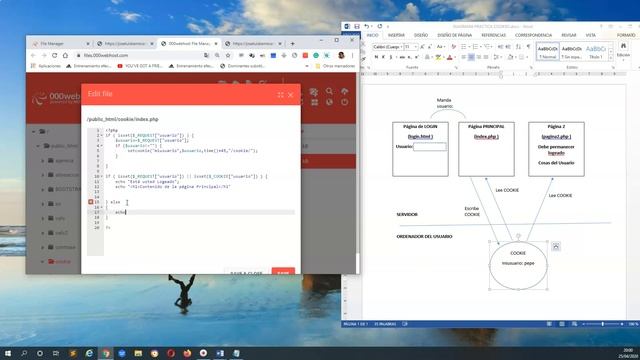Image resolution: width=640 pixels, height=360 pixels.
Task: Open the INSERTAR ribbon tab
Action: coord(396,36)
